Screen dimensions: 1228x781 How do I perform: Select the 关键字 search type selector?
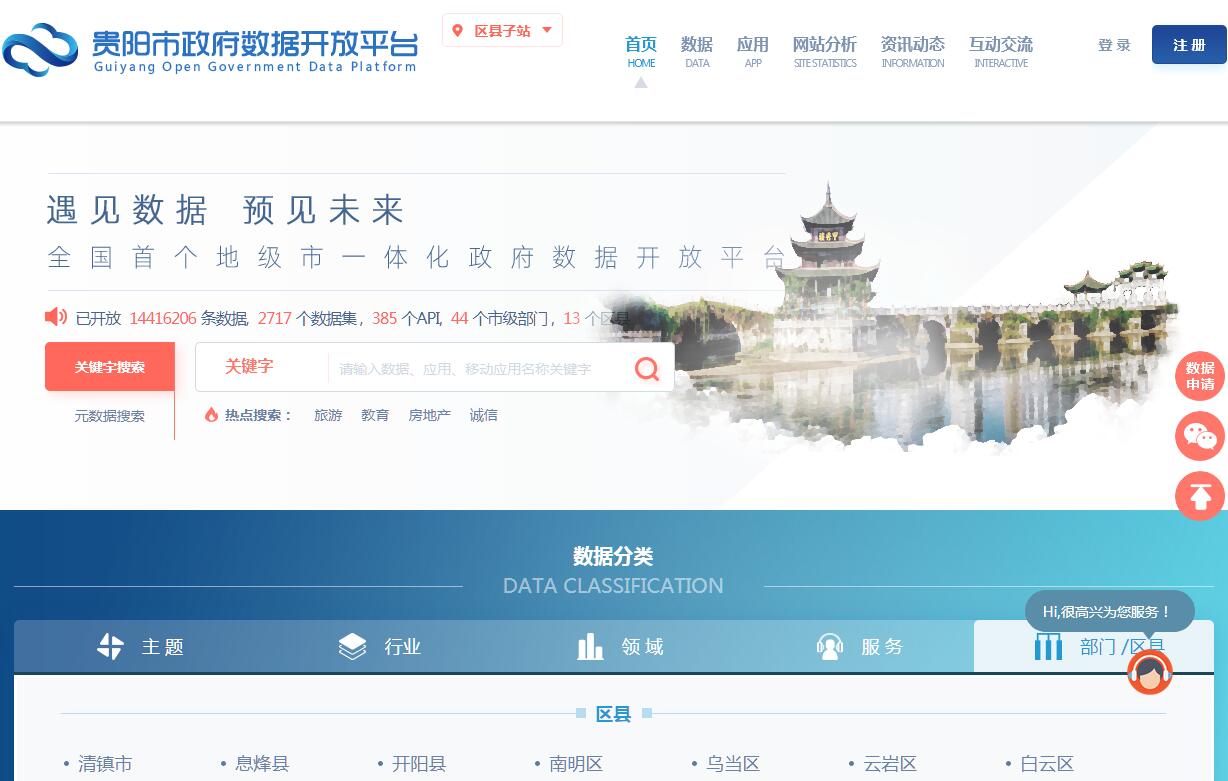coord(249,367)
